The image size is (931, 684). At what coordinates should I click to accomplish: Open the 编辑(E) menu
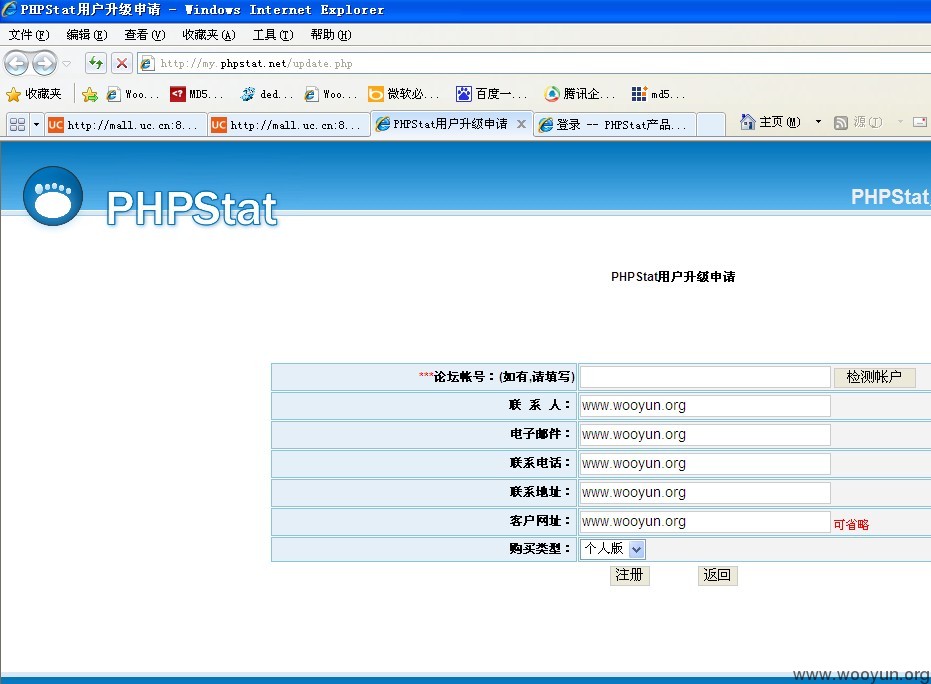click(x=87, y=34)
